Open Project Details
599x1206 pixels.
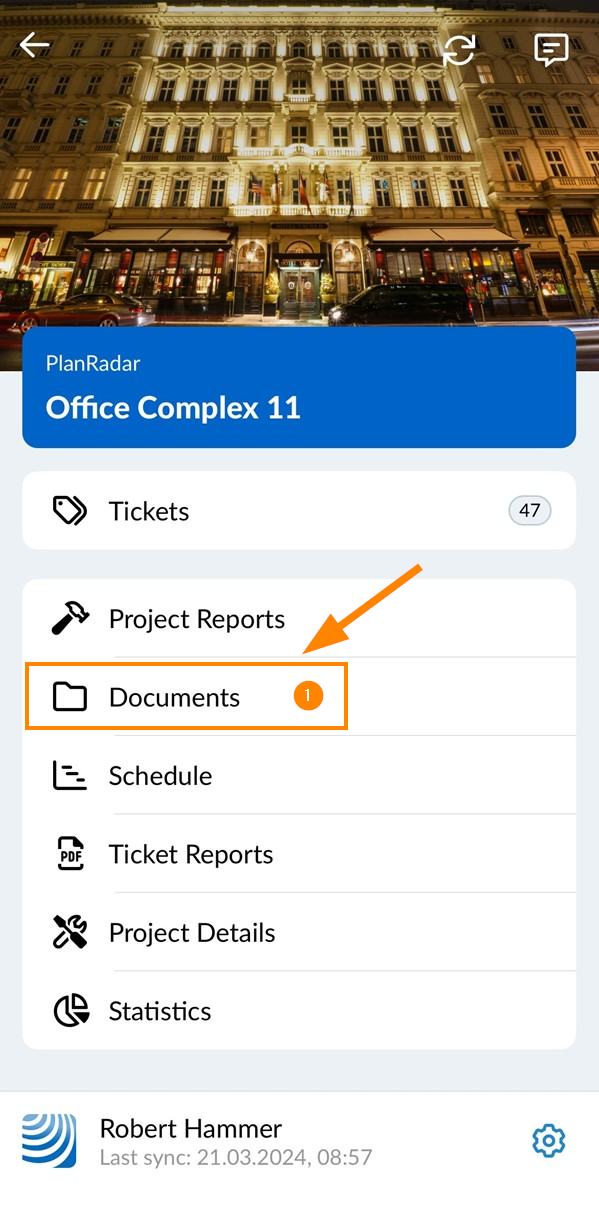tap(299, 932)
